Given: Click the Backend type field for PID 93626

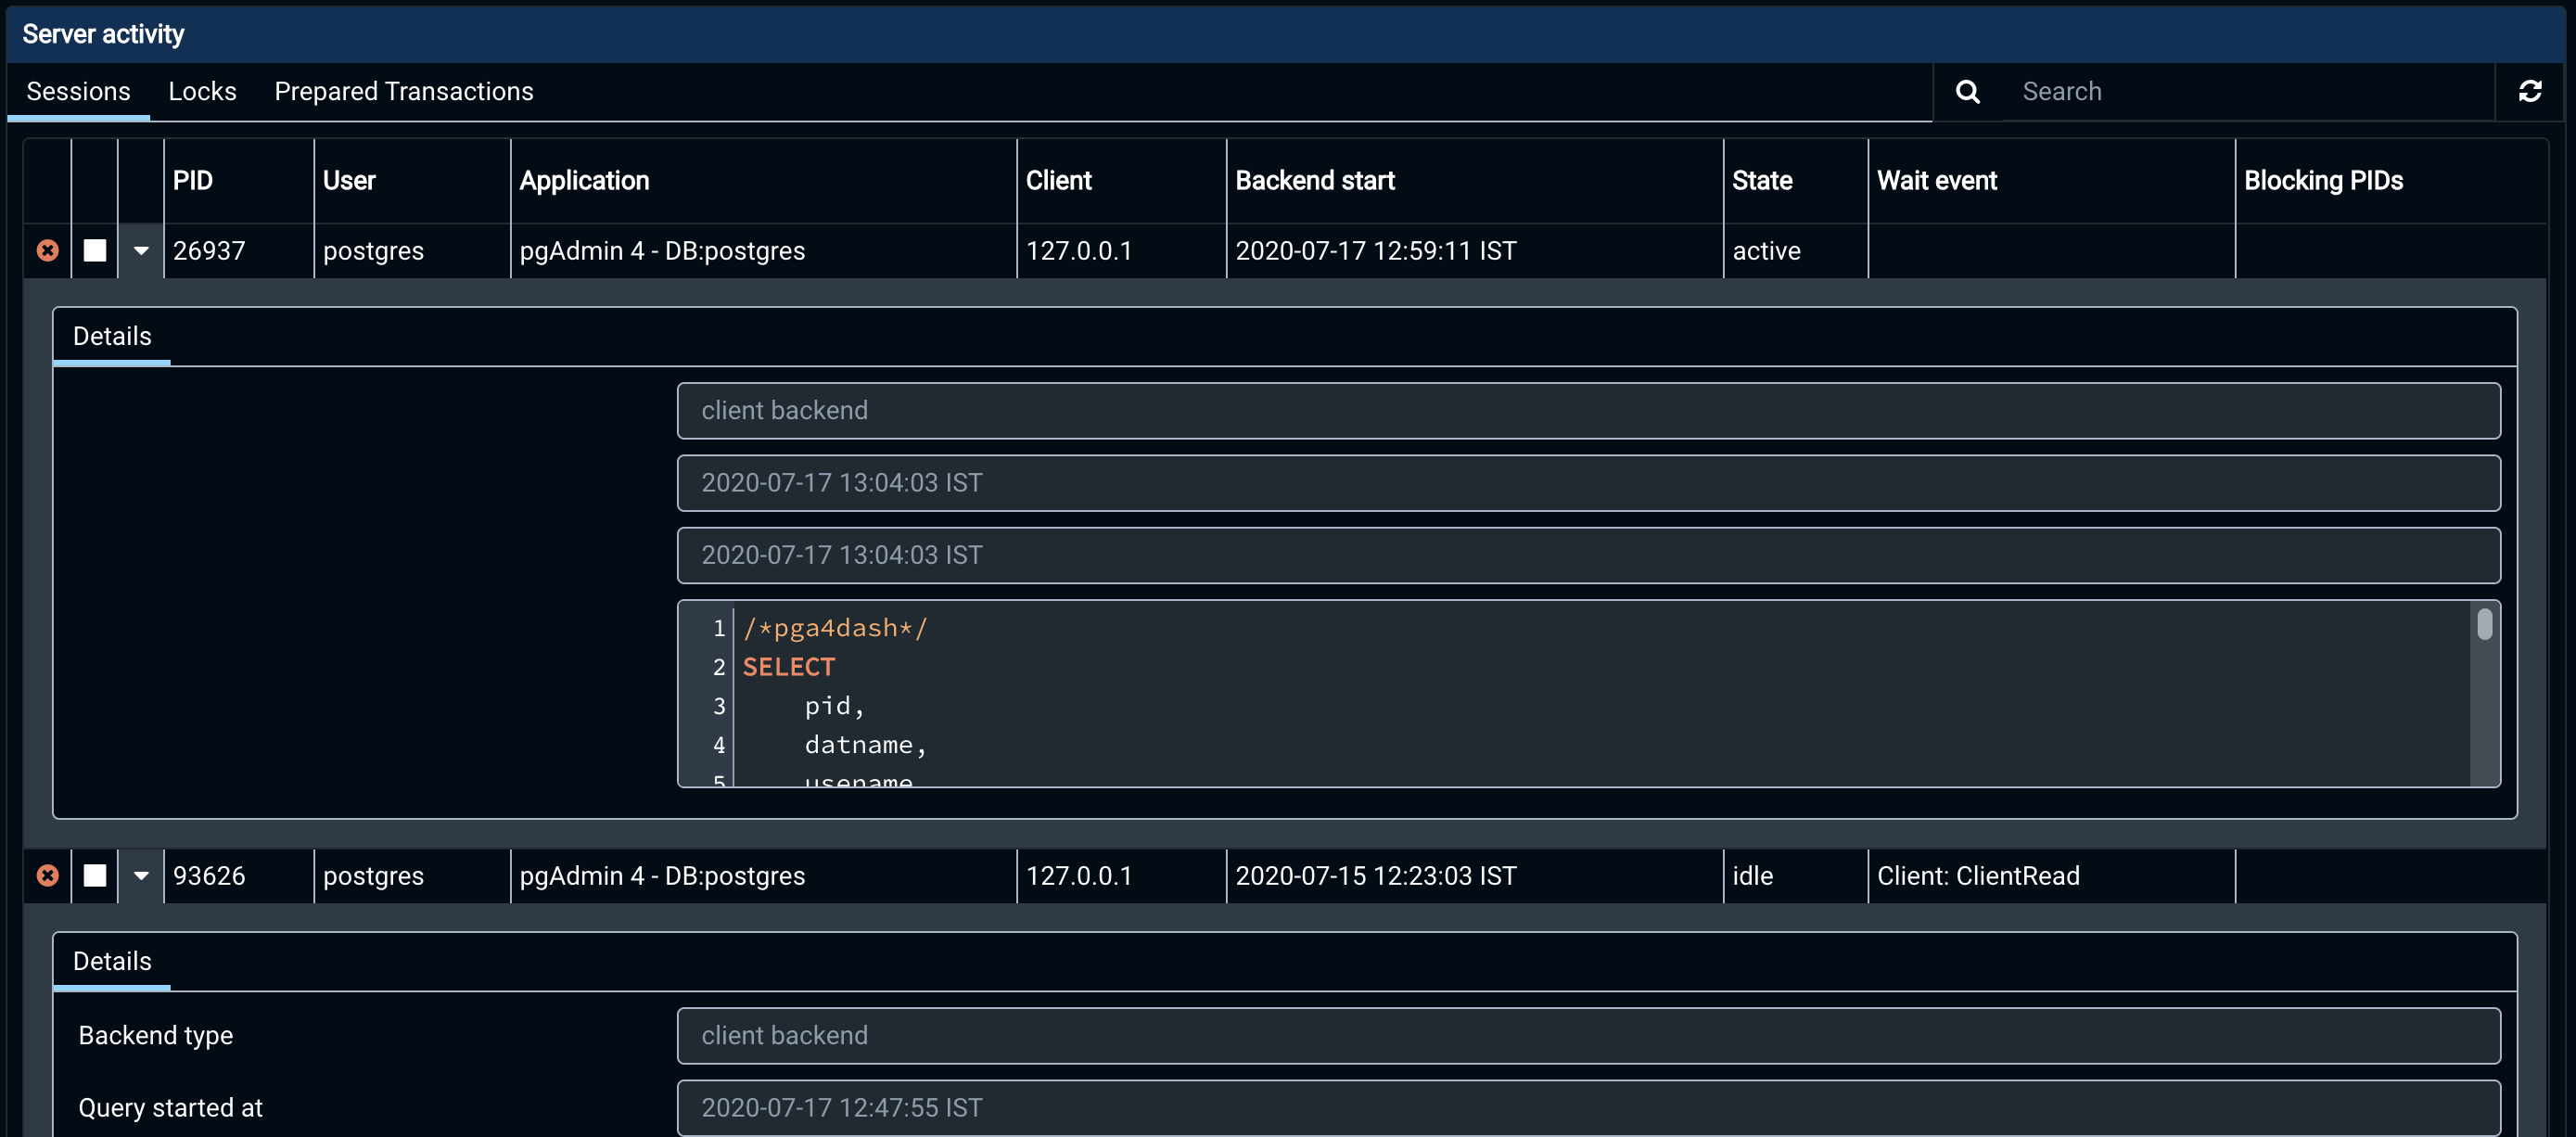Looking at the screenshot, I should [1588, 1035].
